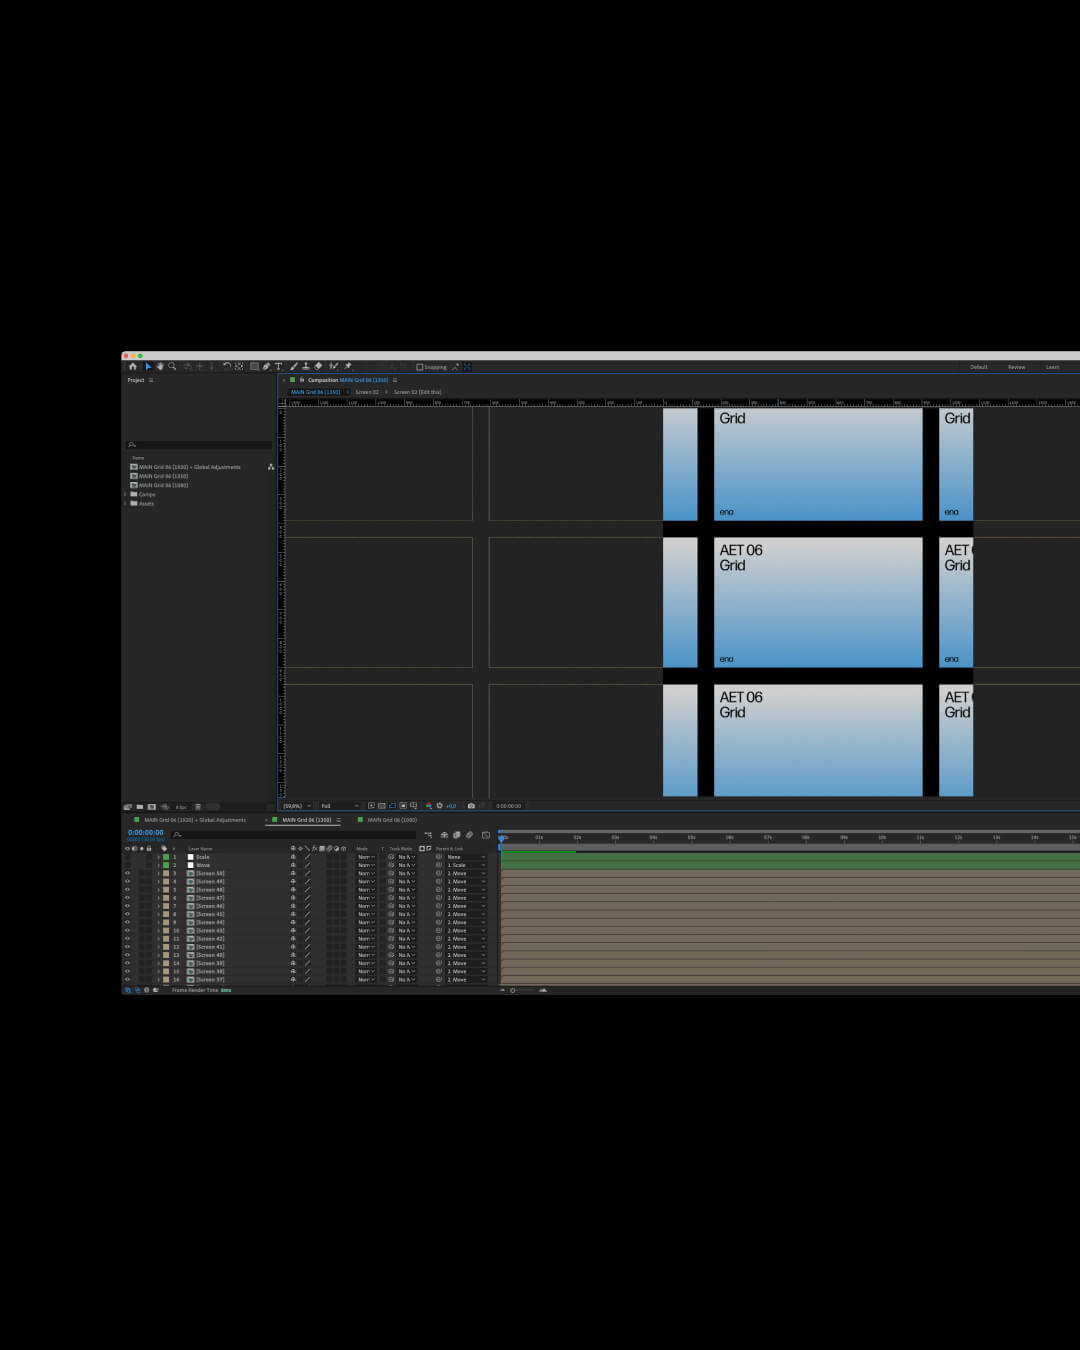Select the Pen tool

click(x=266, y=366)
